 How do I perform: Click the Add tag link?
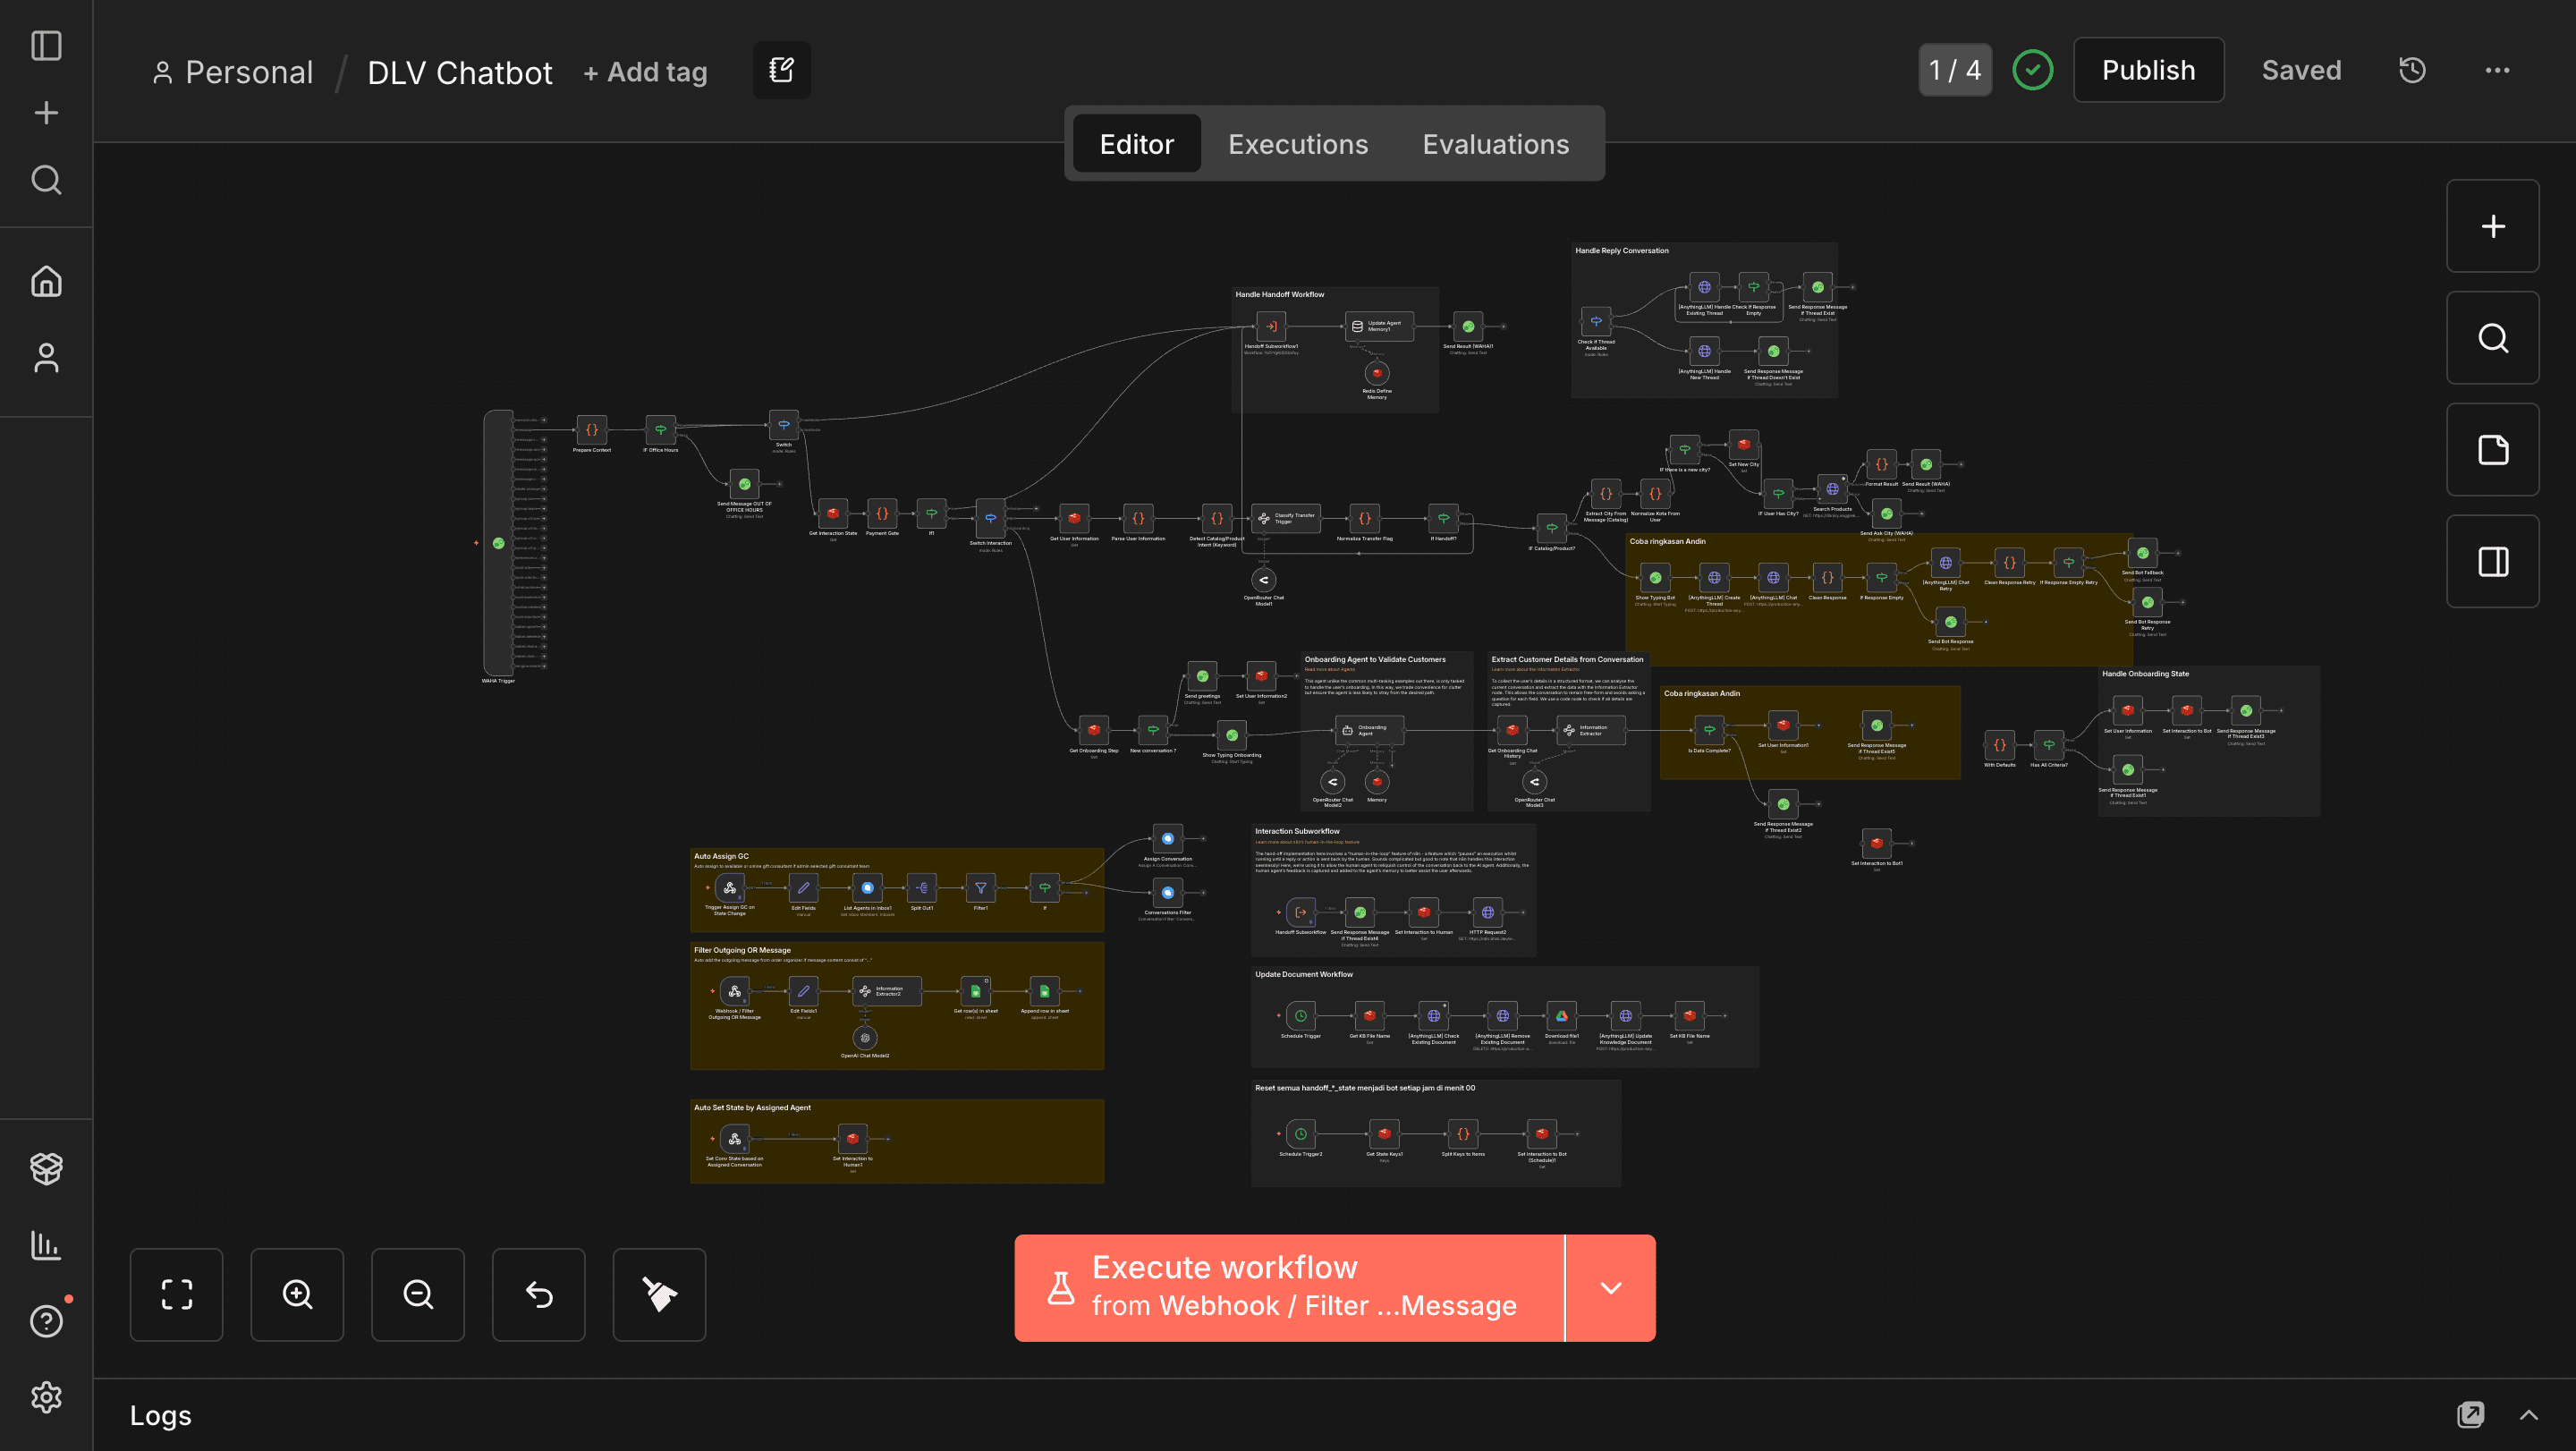(x=645, y=72)
